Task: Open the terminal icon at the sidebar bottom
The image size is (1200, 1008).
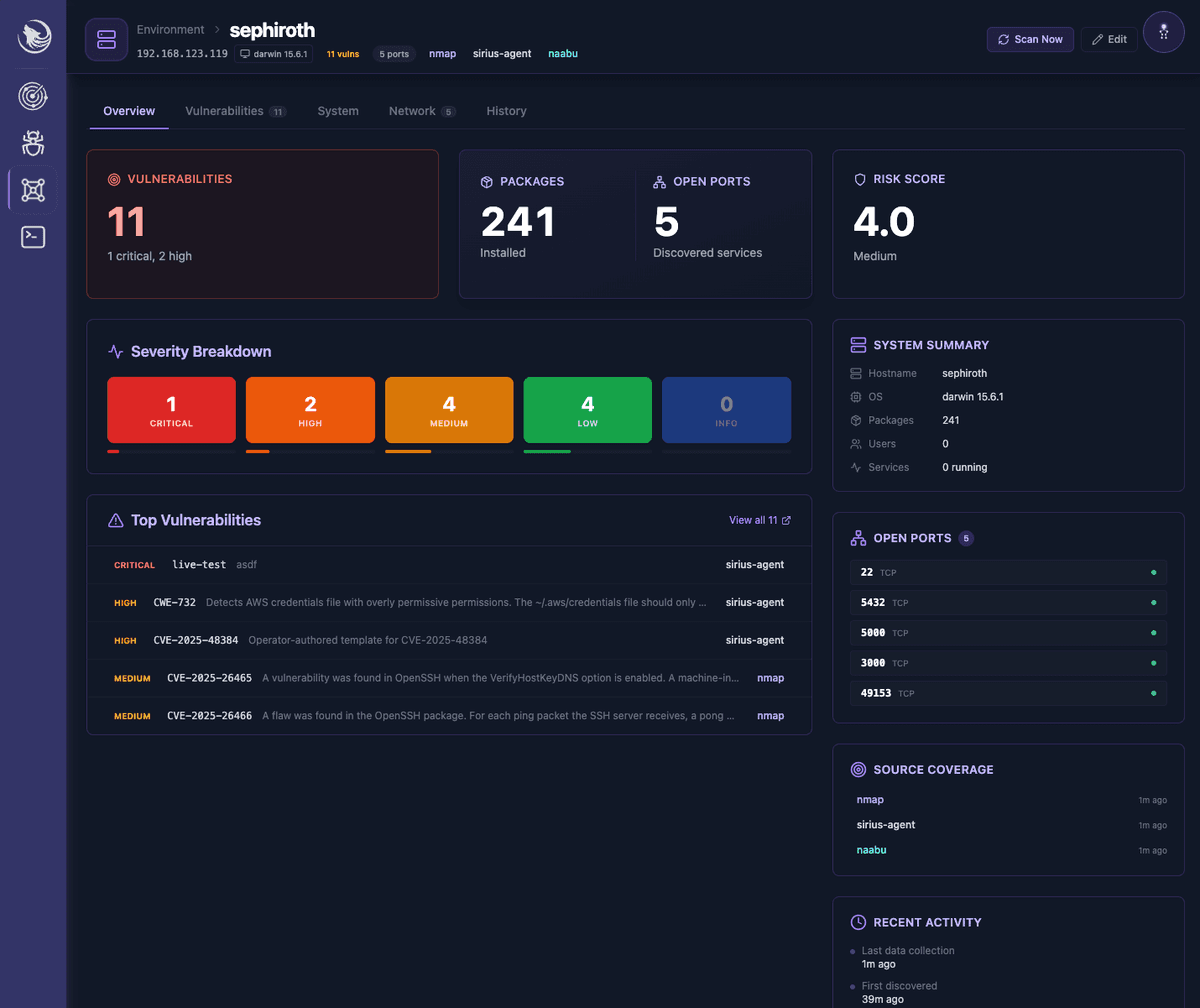Action: [32, 236]
